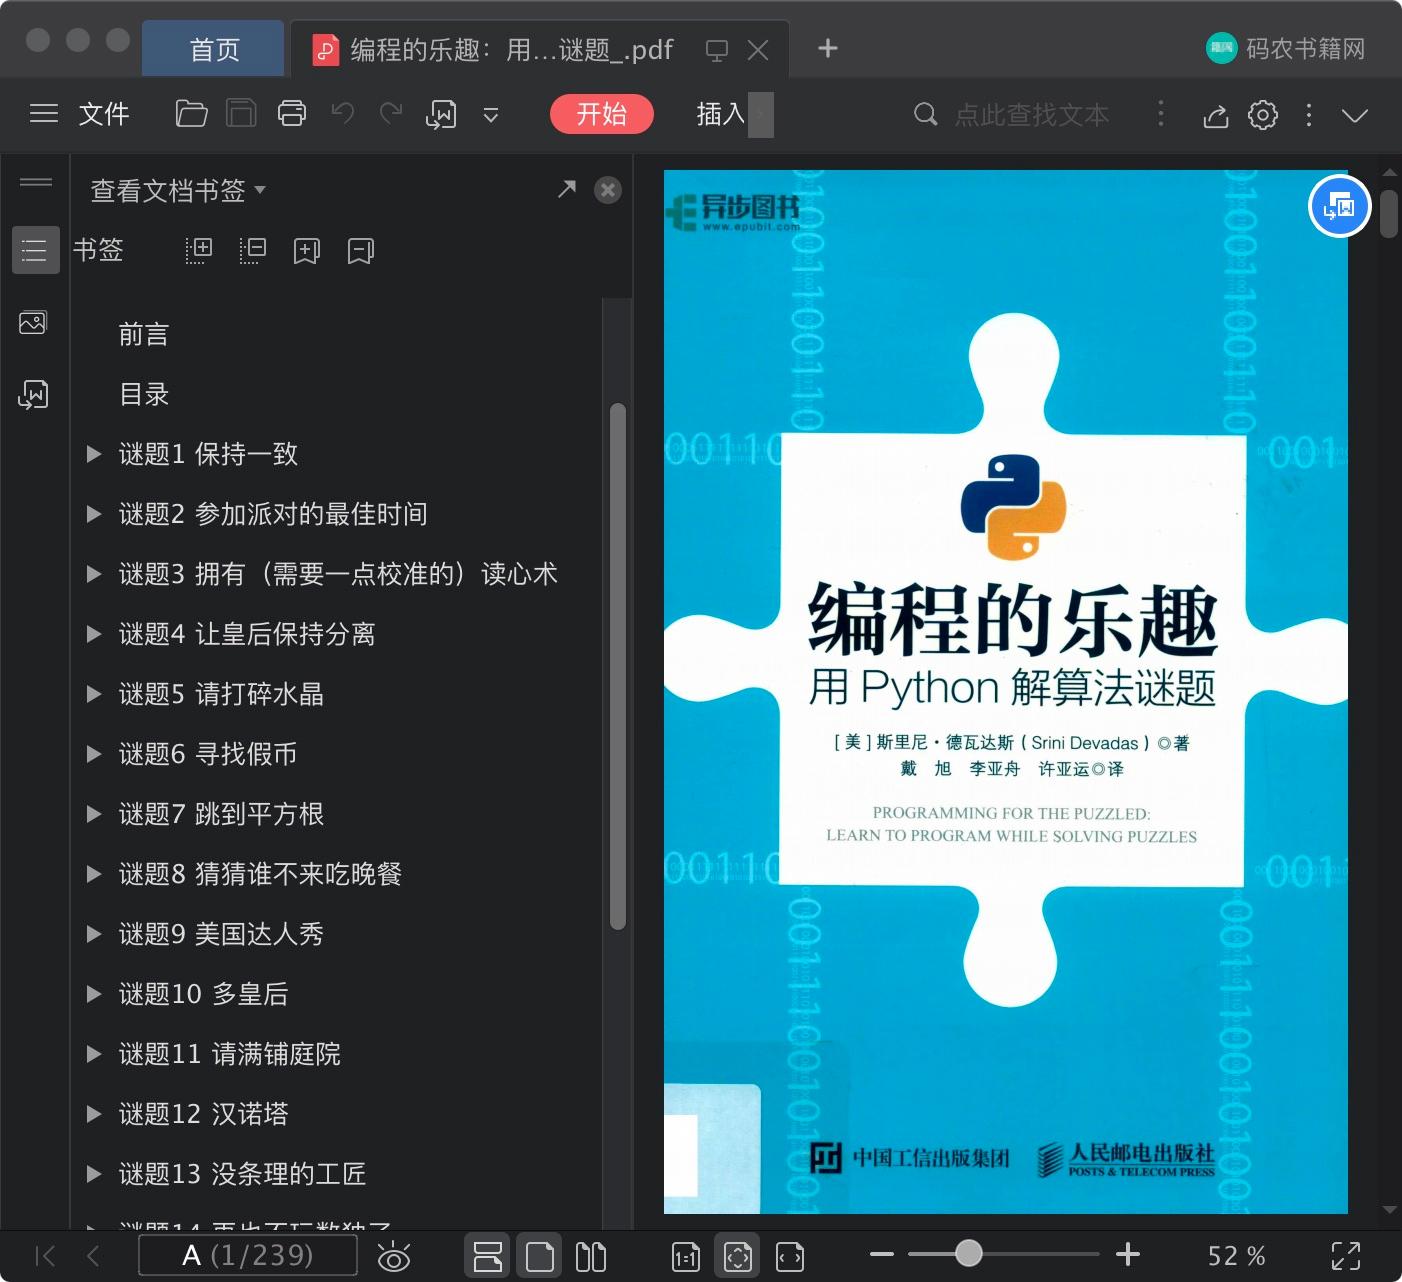
Task: Click the add bookmark icon
Action: click(307, 251)
